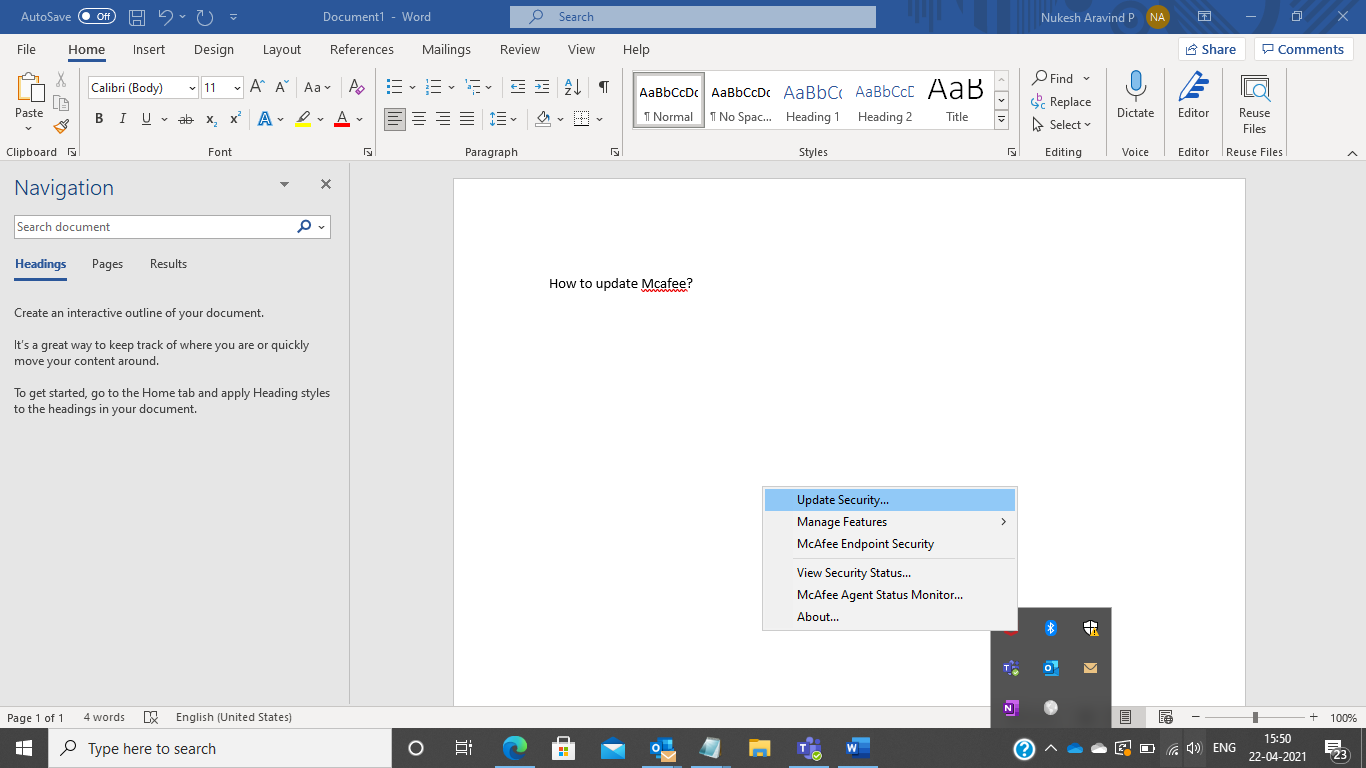Click the Search document field
Screen dimensions: 1366x768
click(x=154, y=227)
